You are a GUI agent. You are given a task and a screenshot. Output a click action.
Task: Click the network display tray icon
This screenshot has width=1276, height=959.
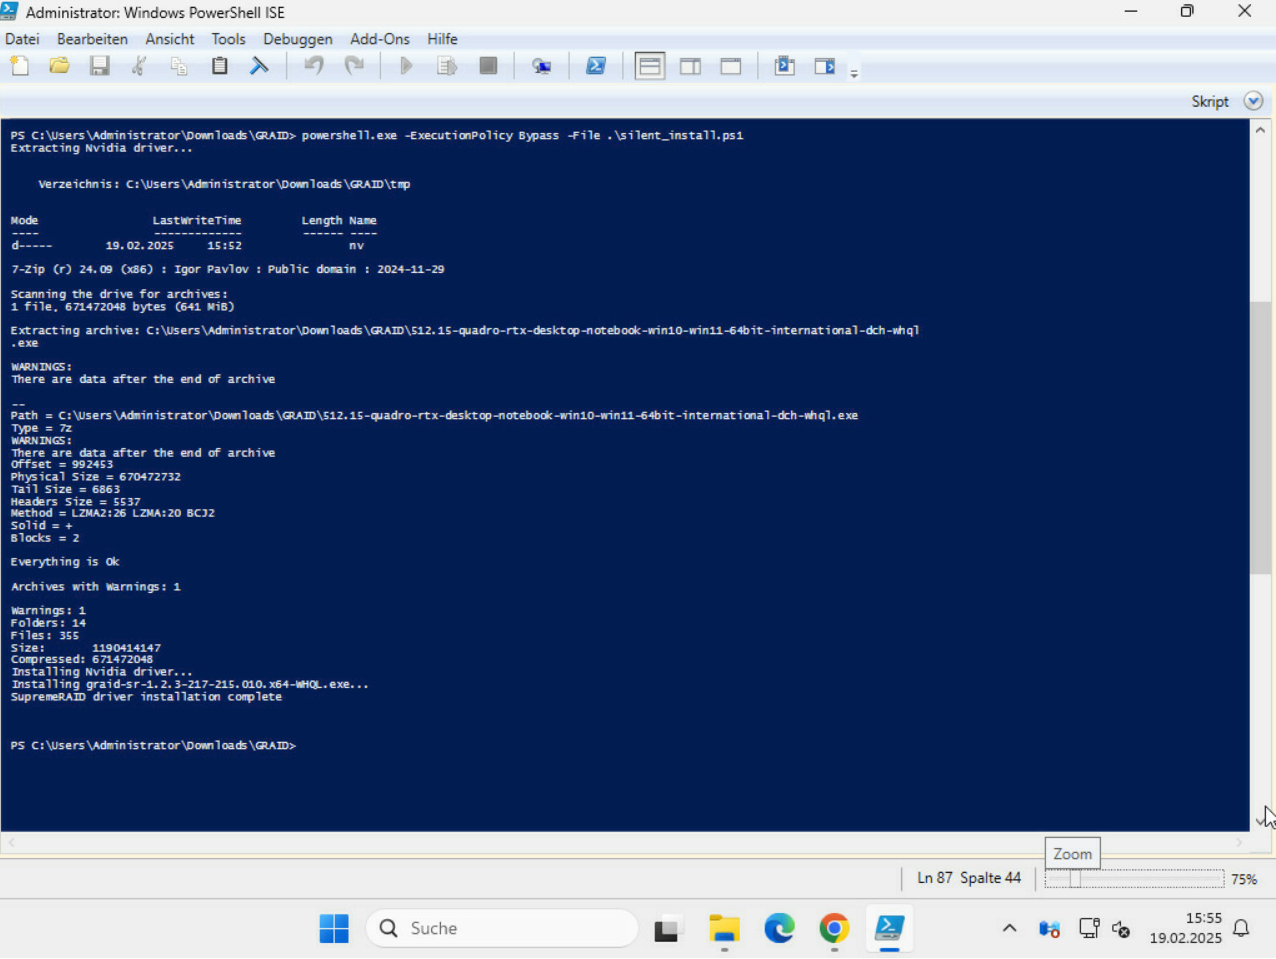coord(1089,929)
